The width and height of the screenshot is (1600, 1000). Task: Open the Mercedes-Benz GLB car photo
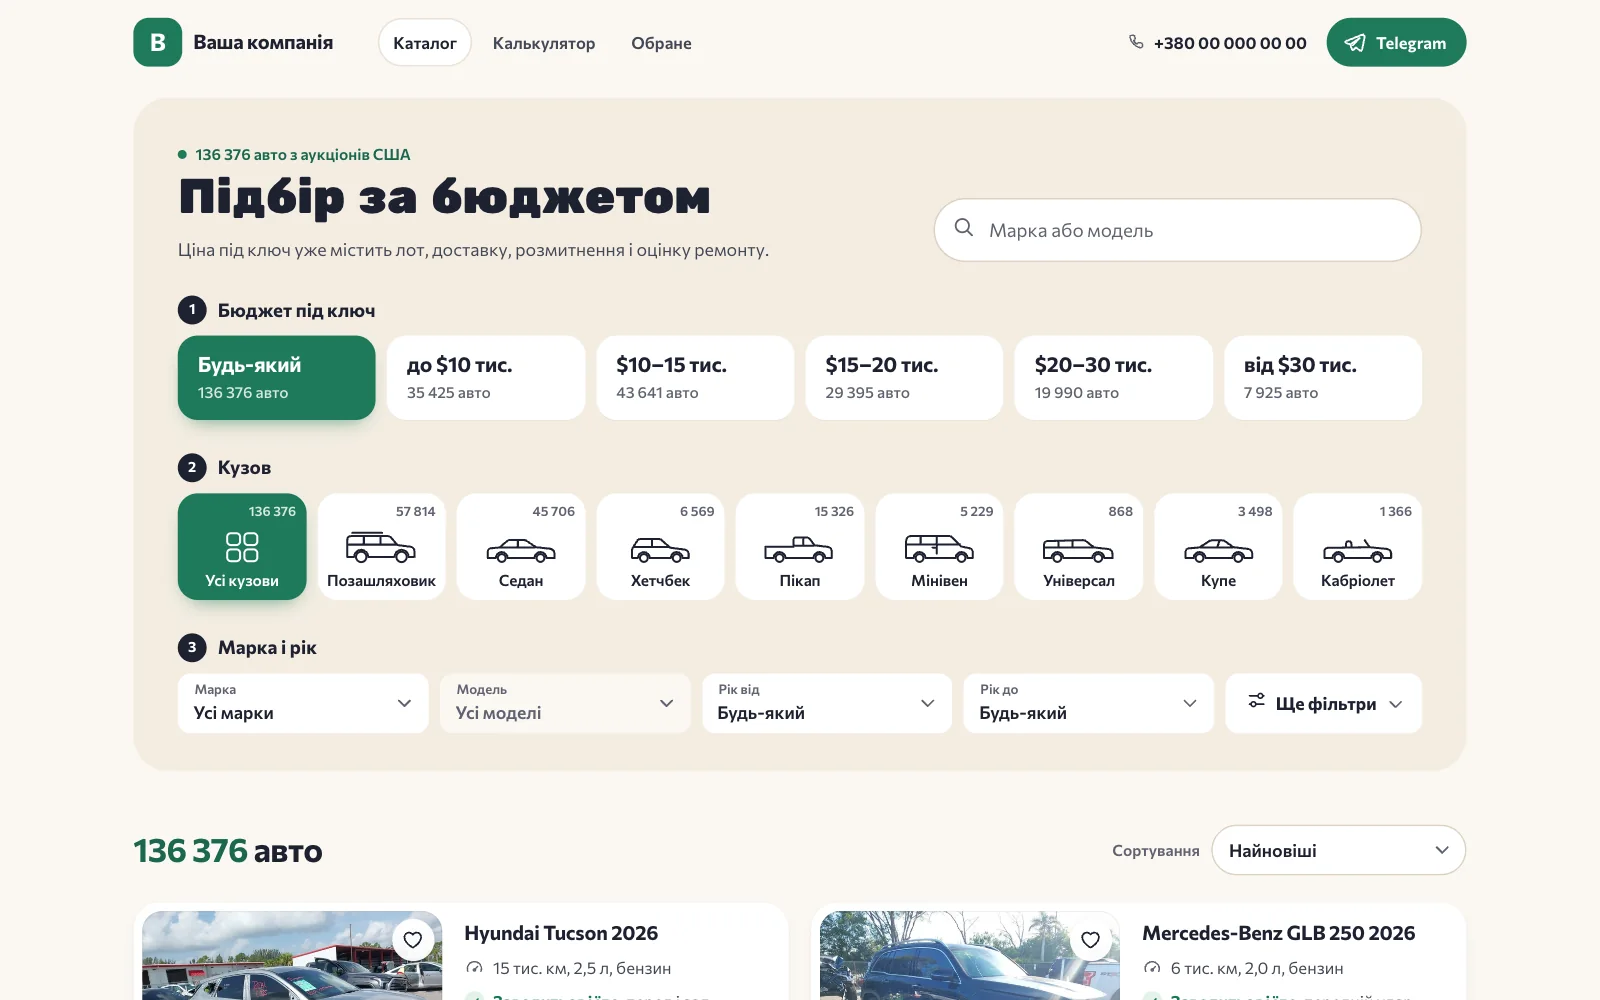tap(970, 955)
